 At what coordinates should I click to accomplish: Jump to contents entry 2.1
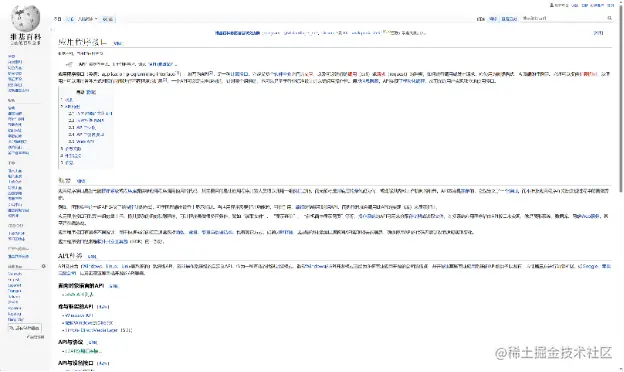point(90,113)
